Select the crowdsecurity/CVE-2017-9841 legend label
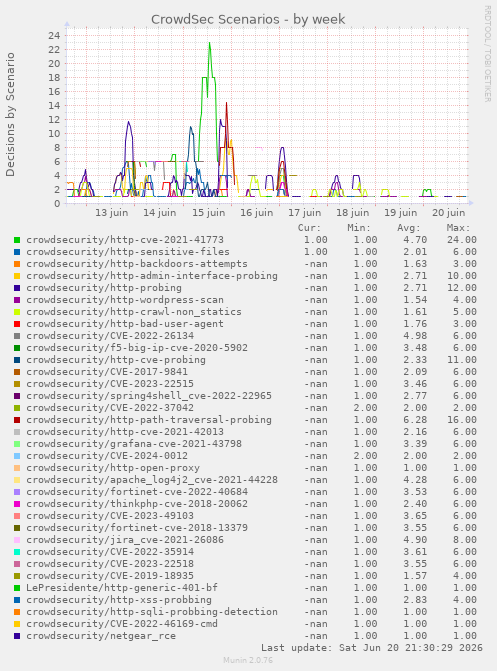The width and height of the screenshot is (497, 671). point(107,371)
